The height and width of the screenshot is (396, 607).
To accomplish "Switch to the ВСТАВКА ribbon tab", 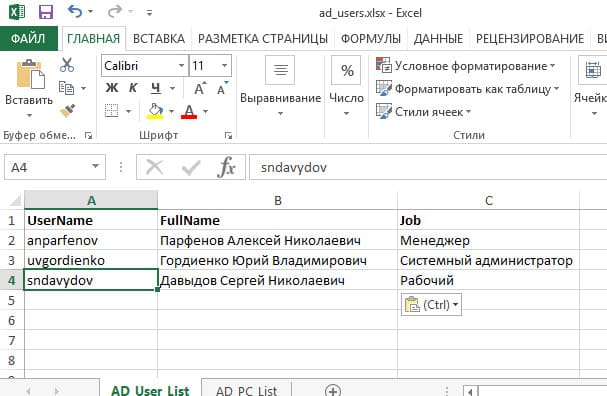I will pyautogui.click(x=159, y=39).
